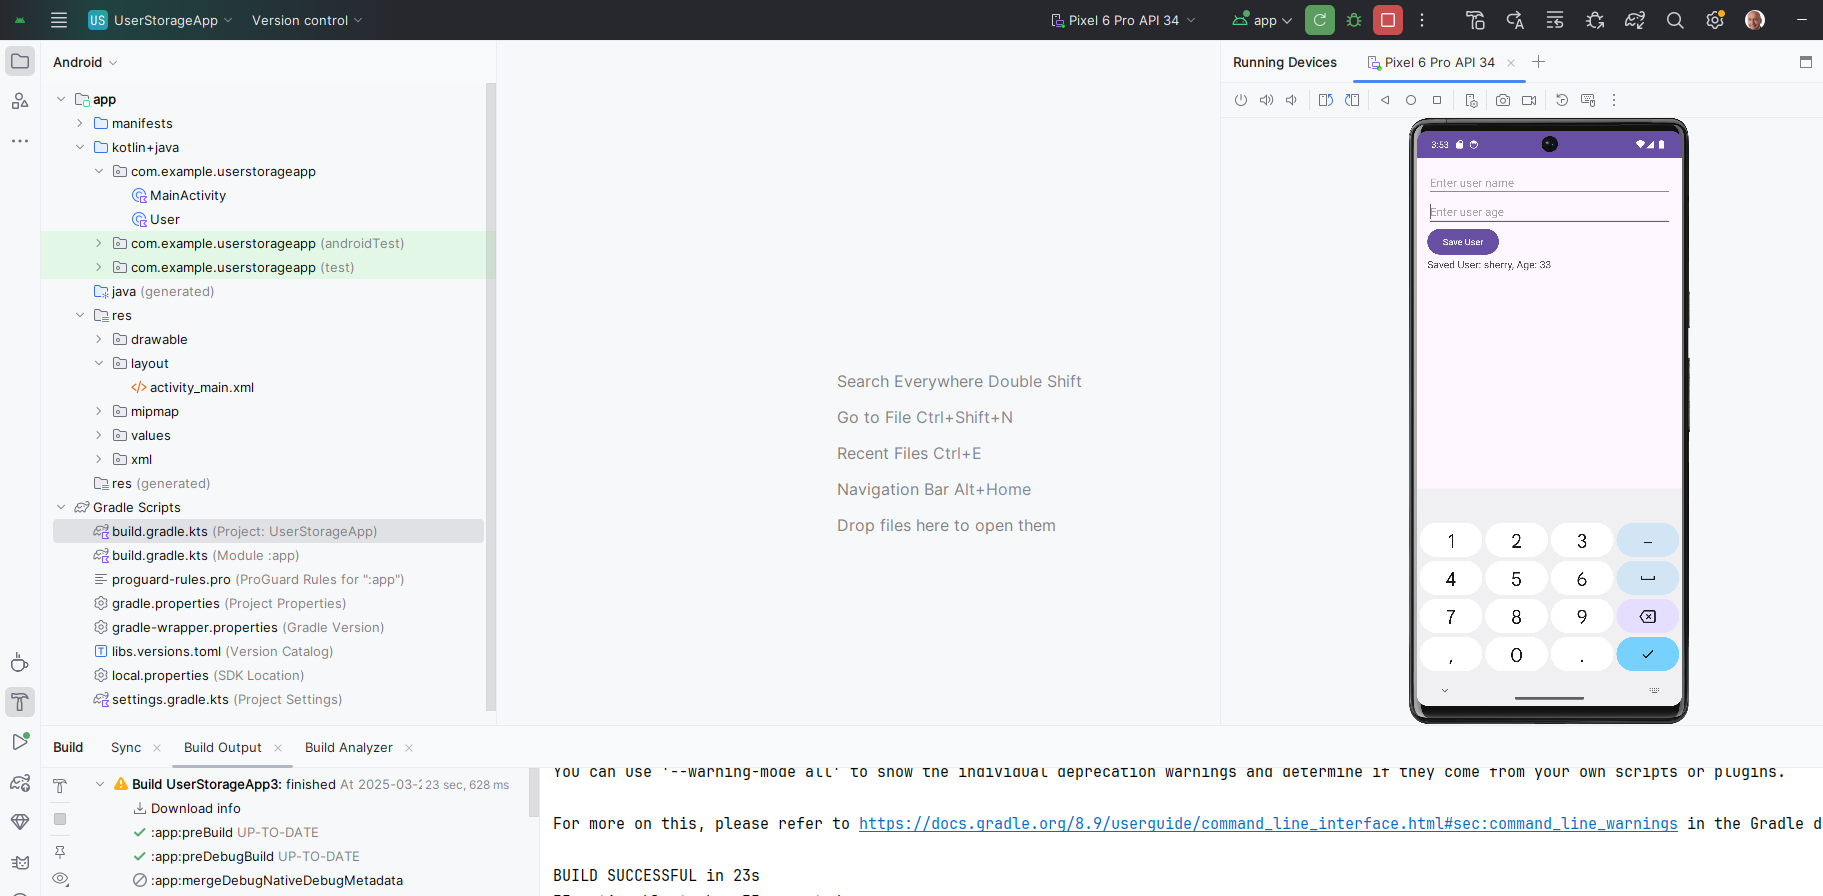Toggle the pin tab icon in Build panel
The width and height of the screenshot is (1823, 896).
pos(60,852)
